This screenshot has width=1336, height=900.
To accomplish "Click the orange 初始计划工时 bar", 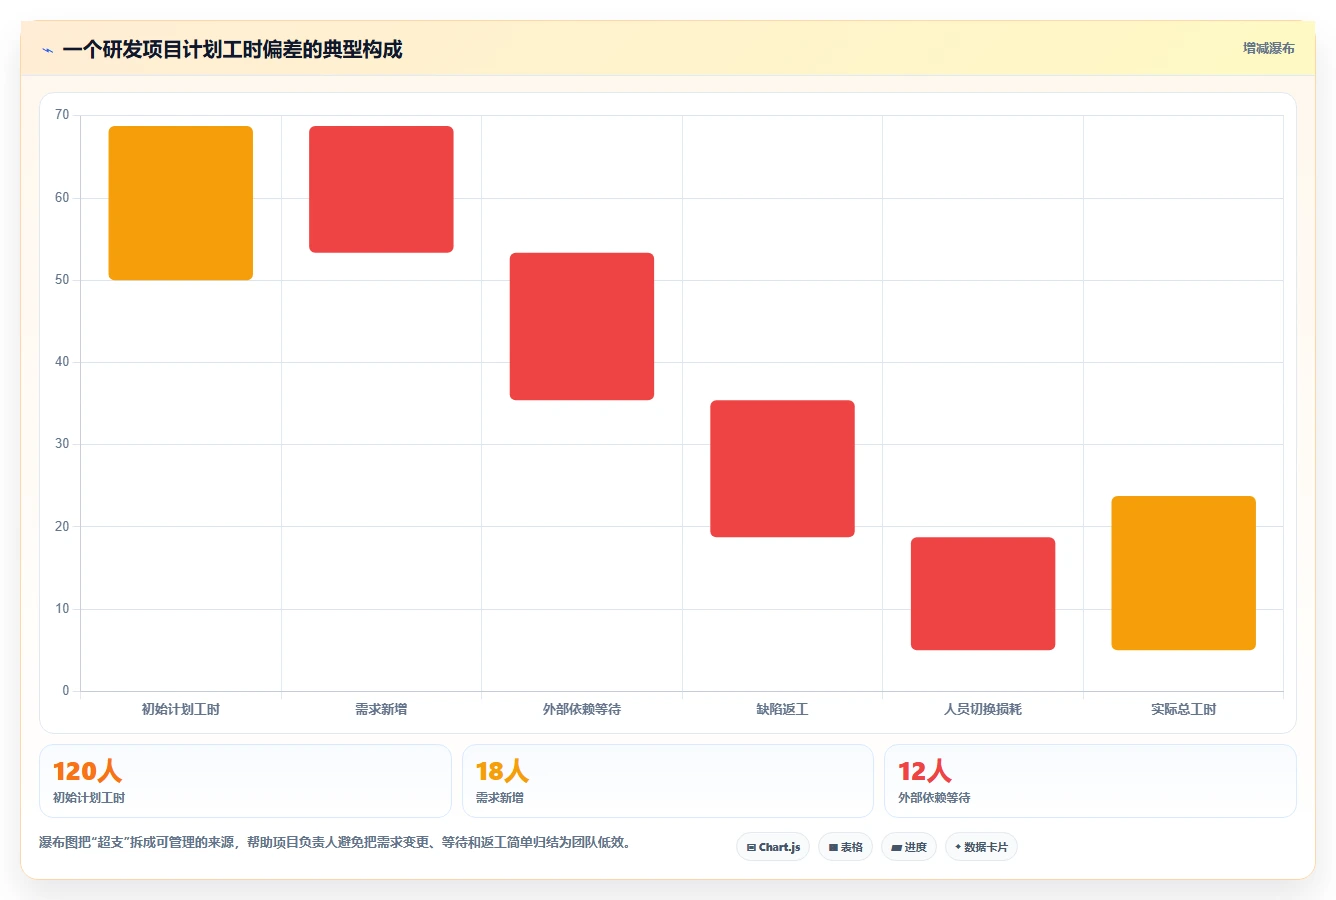I will click(x=181, y=203).
